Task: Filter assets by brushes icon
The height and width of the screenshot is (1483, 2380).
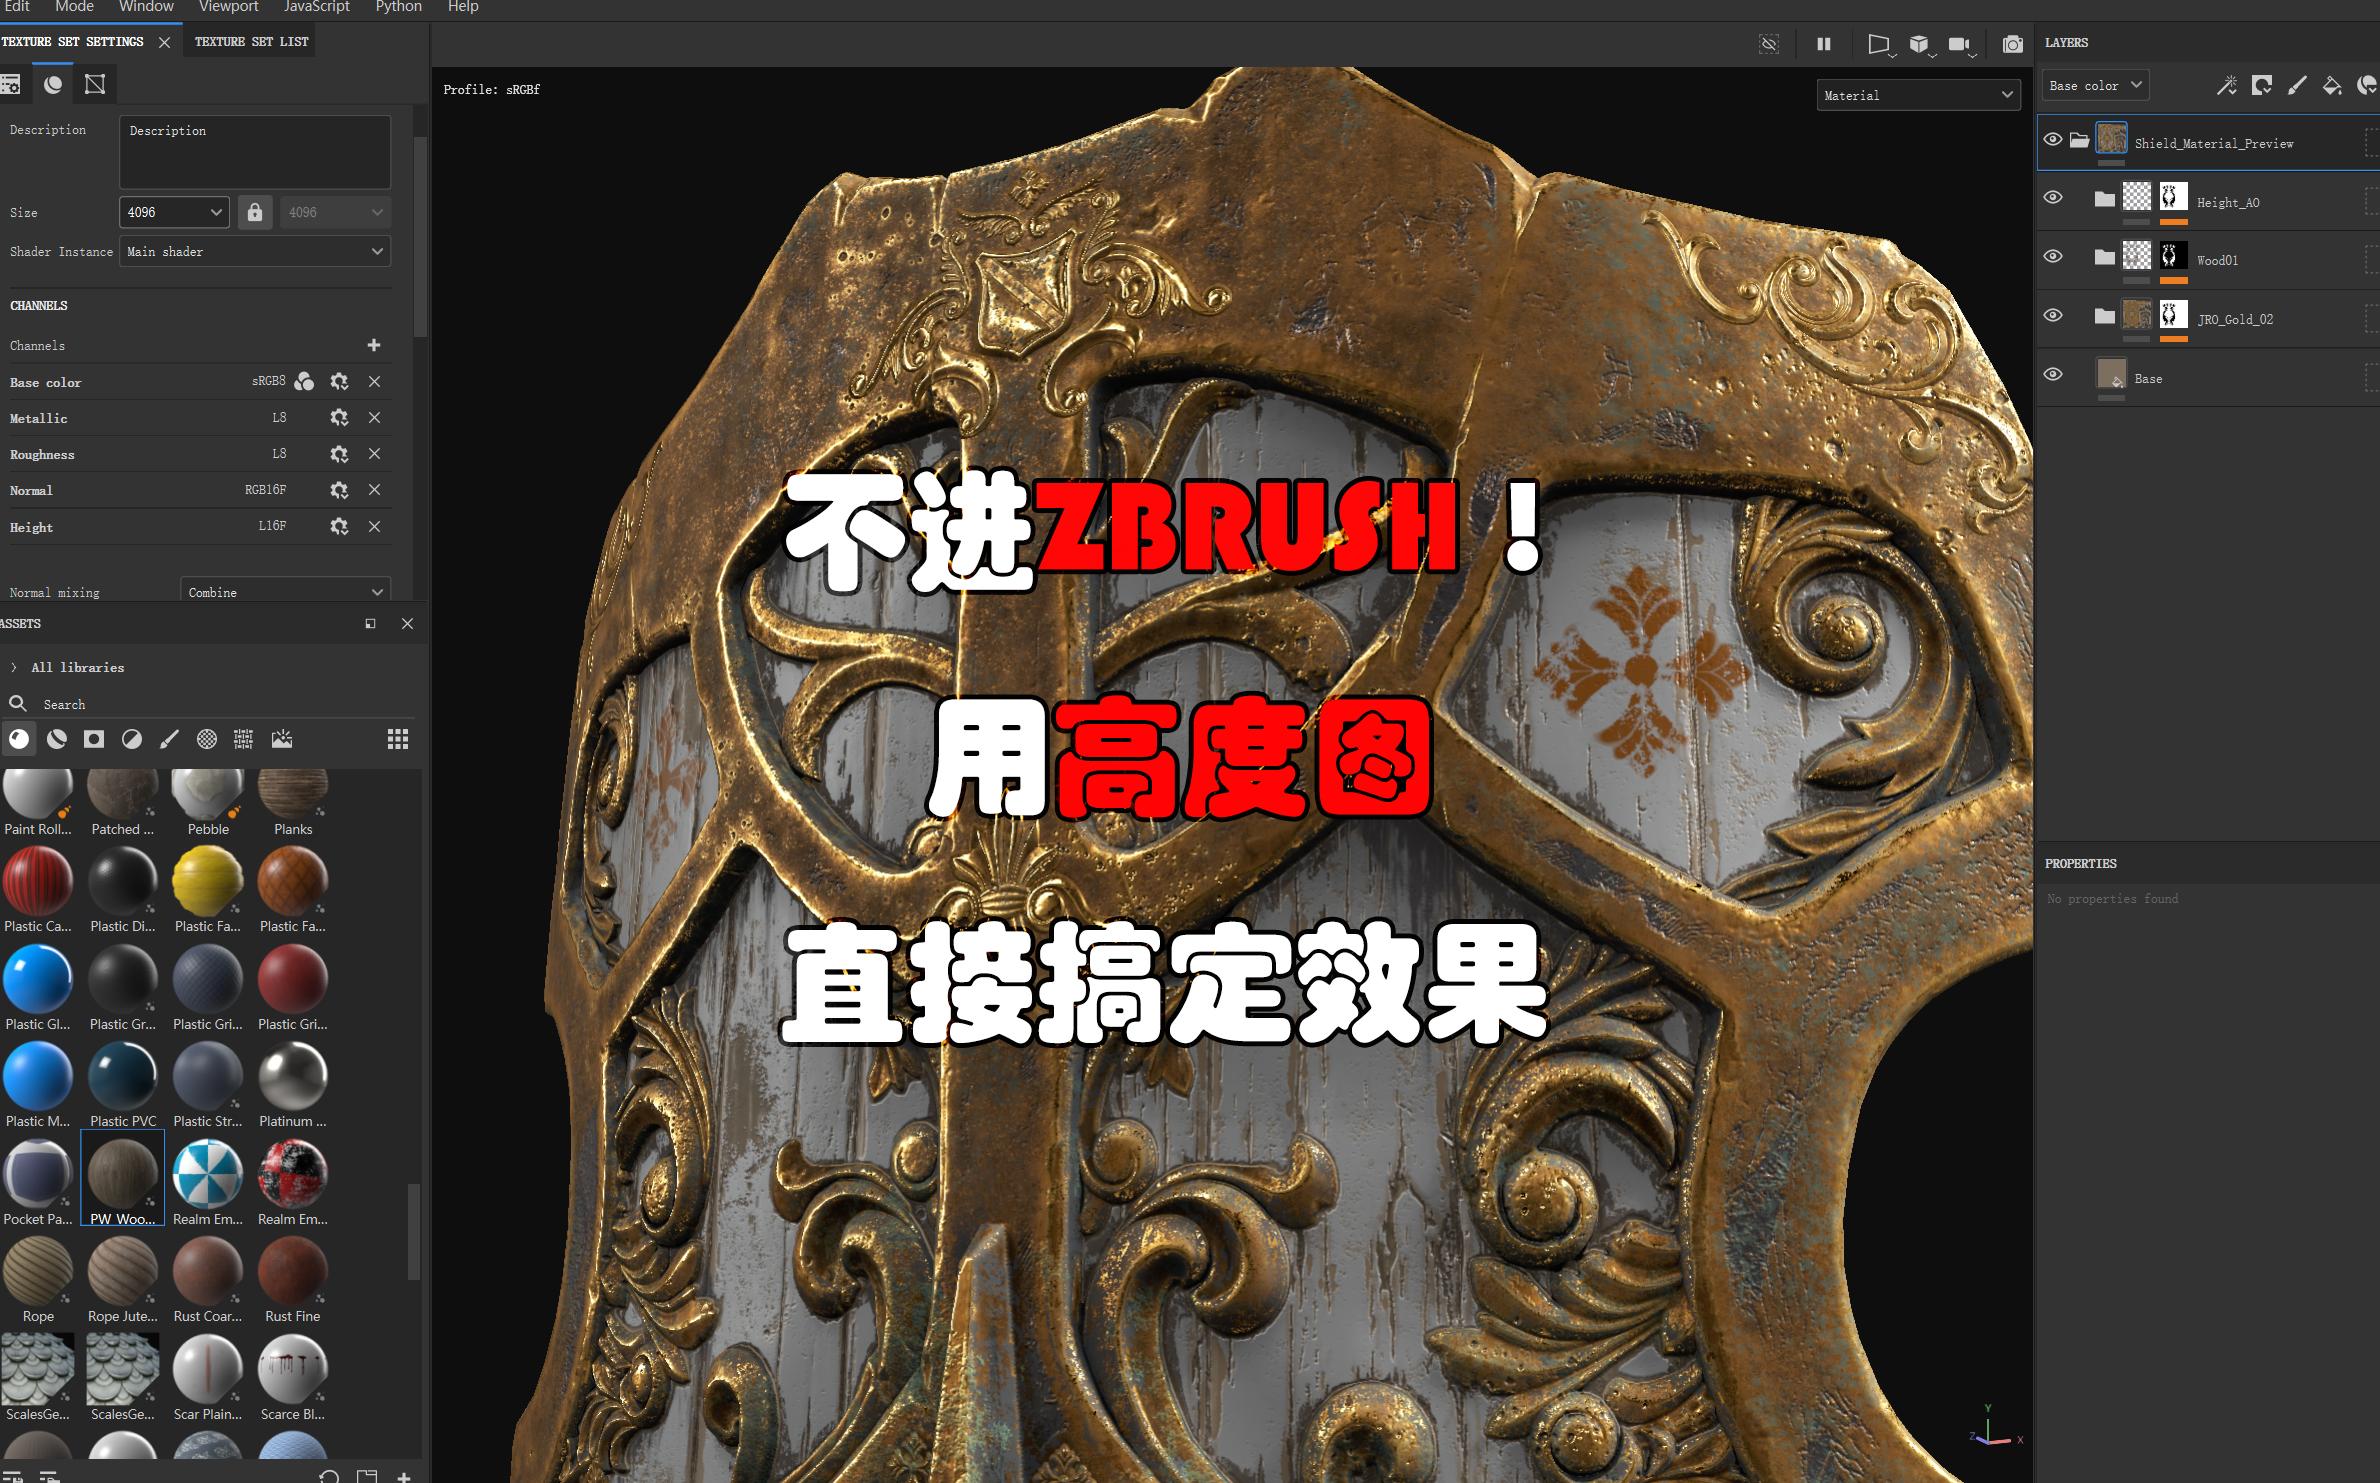Action: pos(169,739)
